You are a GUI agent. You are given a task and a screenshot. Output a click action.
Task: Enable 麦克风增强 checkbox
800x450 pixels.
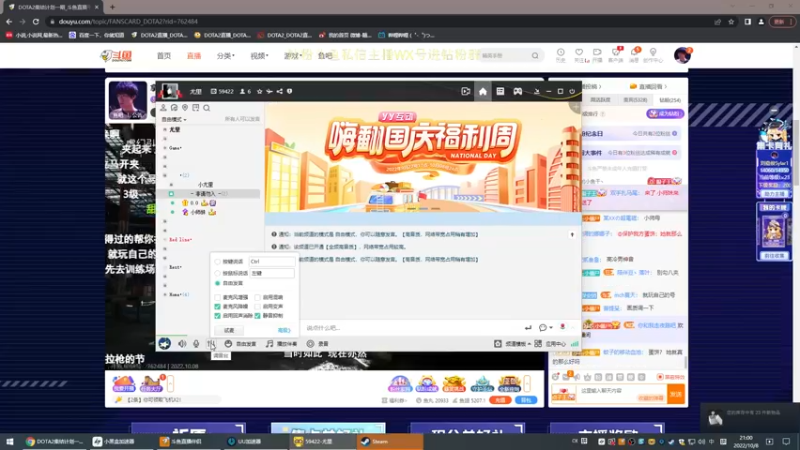point(217,297)
